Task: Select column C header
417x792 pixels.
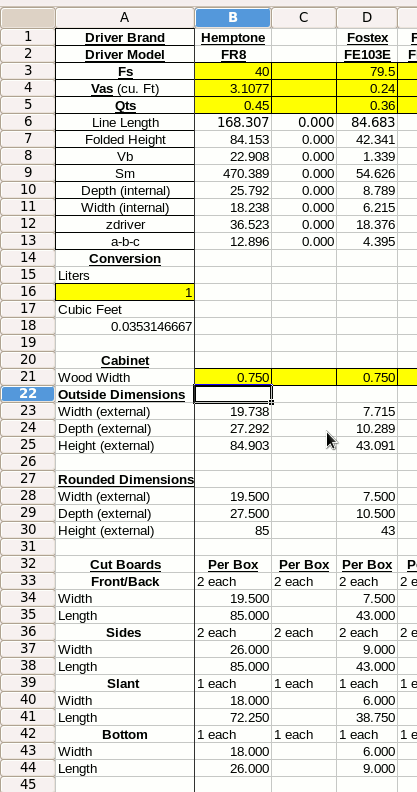Action: (x=303, y=18)
